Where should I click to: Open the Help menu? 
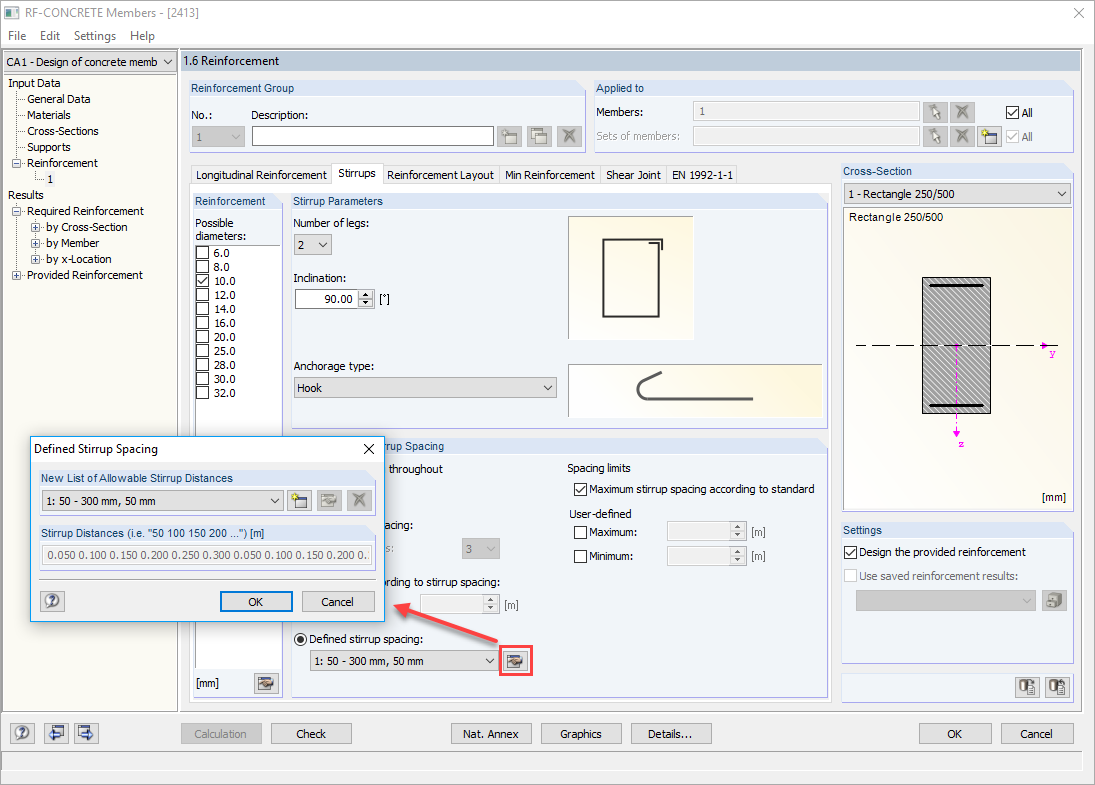(142, 36)
